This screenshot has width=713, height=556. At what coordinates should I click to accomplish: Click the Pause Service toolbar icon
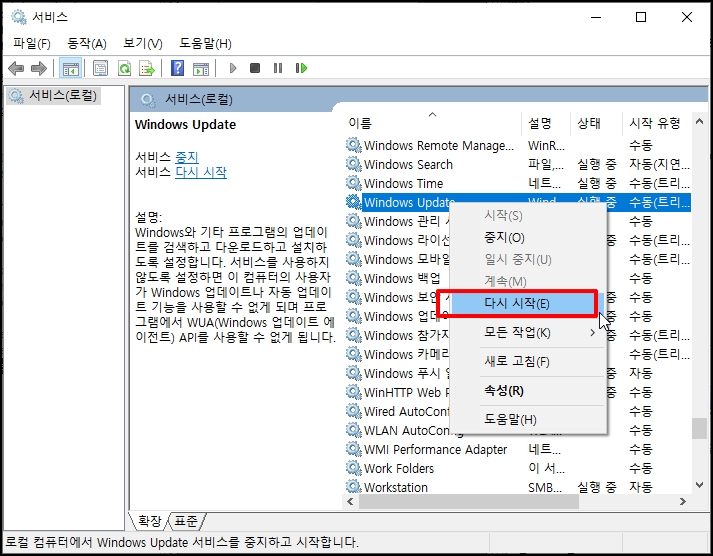tap(278, 68)
